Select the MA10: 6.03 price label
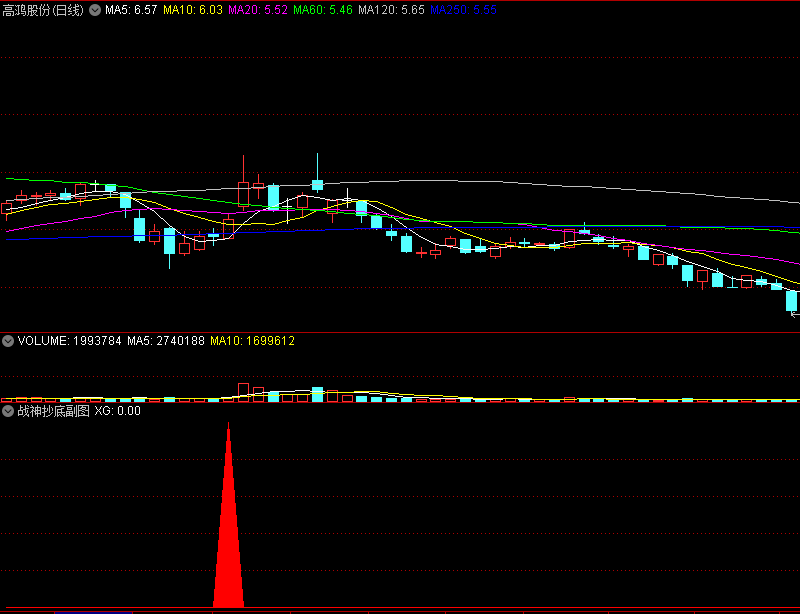 click(193, 10)
